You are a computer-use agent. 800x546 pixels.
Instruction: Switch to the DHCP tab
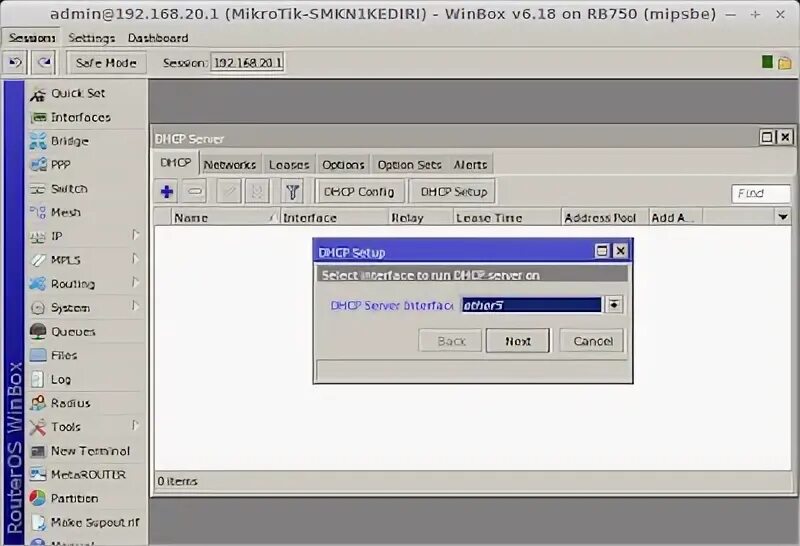coord(176,163)
